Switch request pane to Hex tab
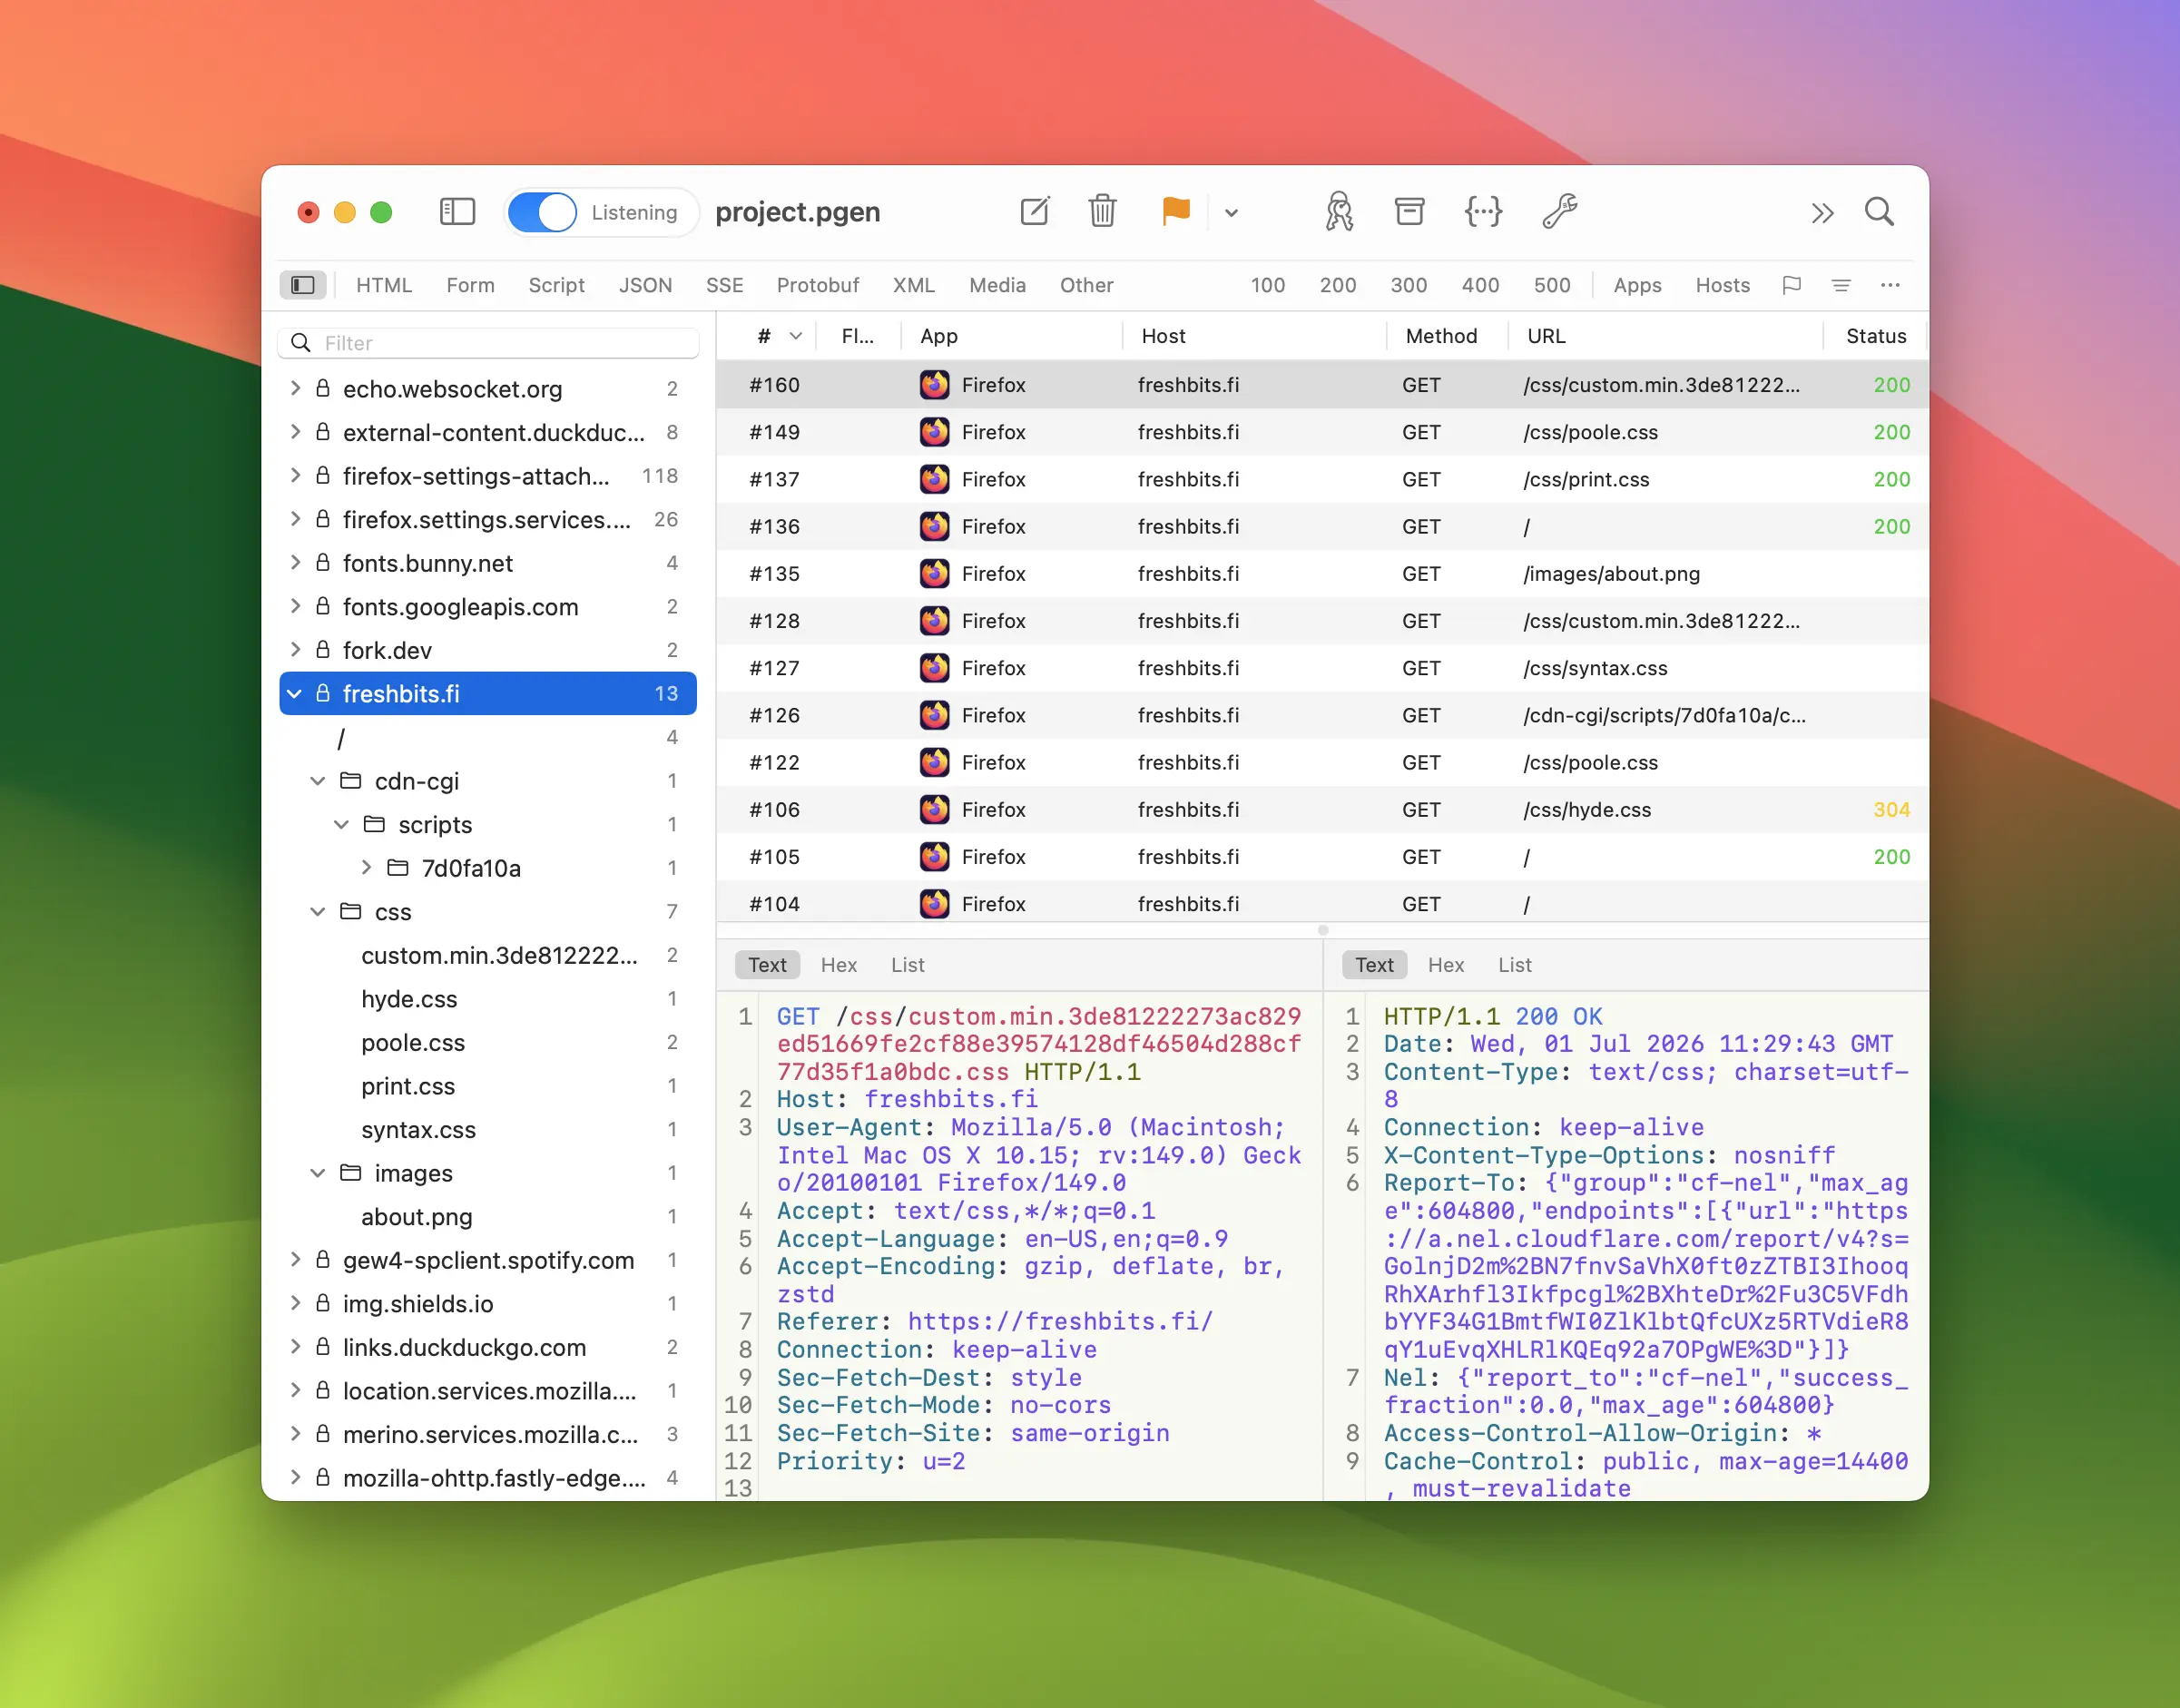 838,965
